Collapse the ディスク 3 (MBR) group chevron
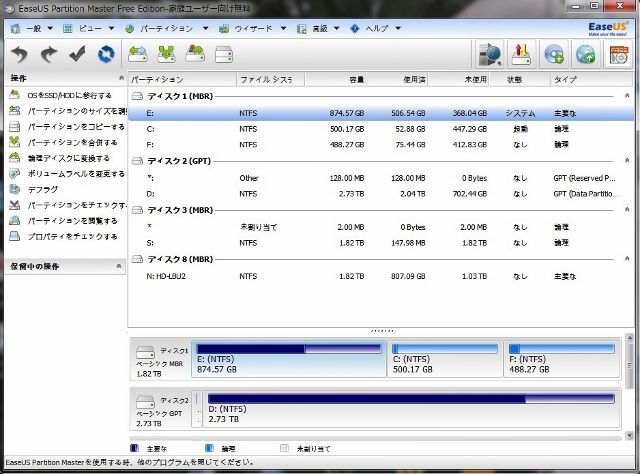Screen dimensions: 640x474 627,209
